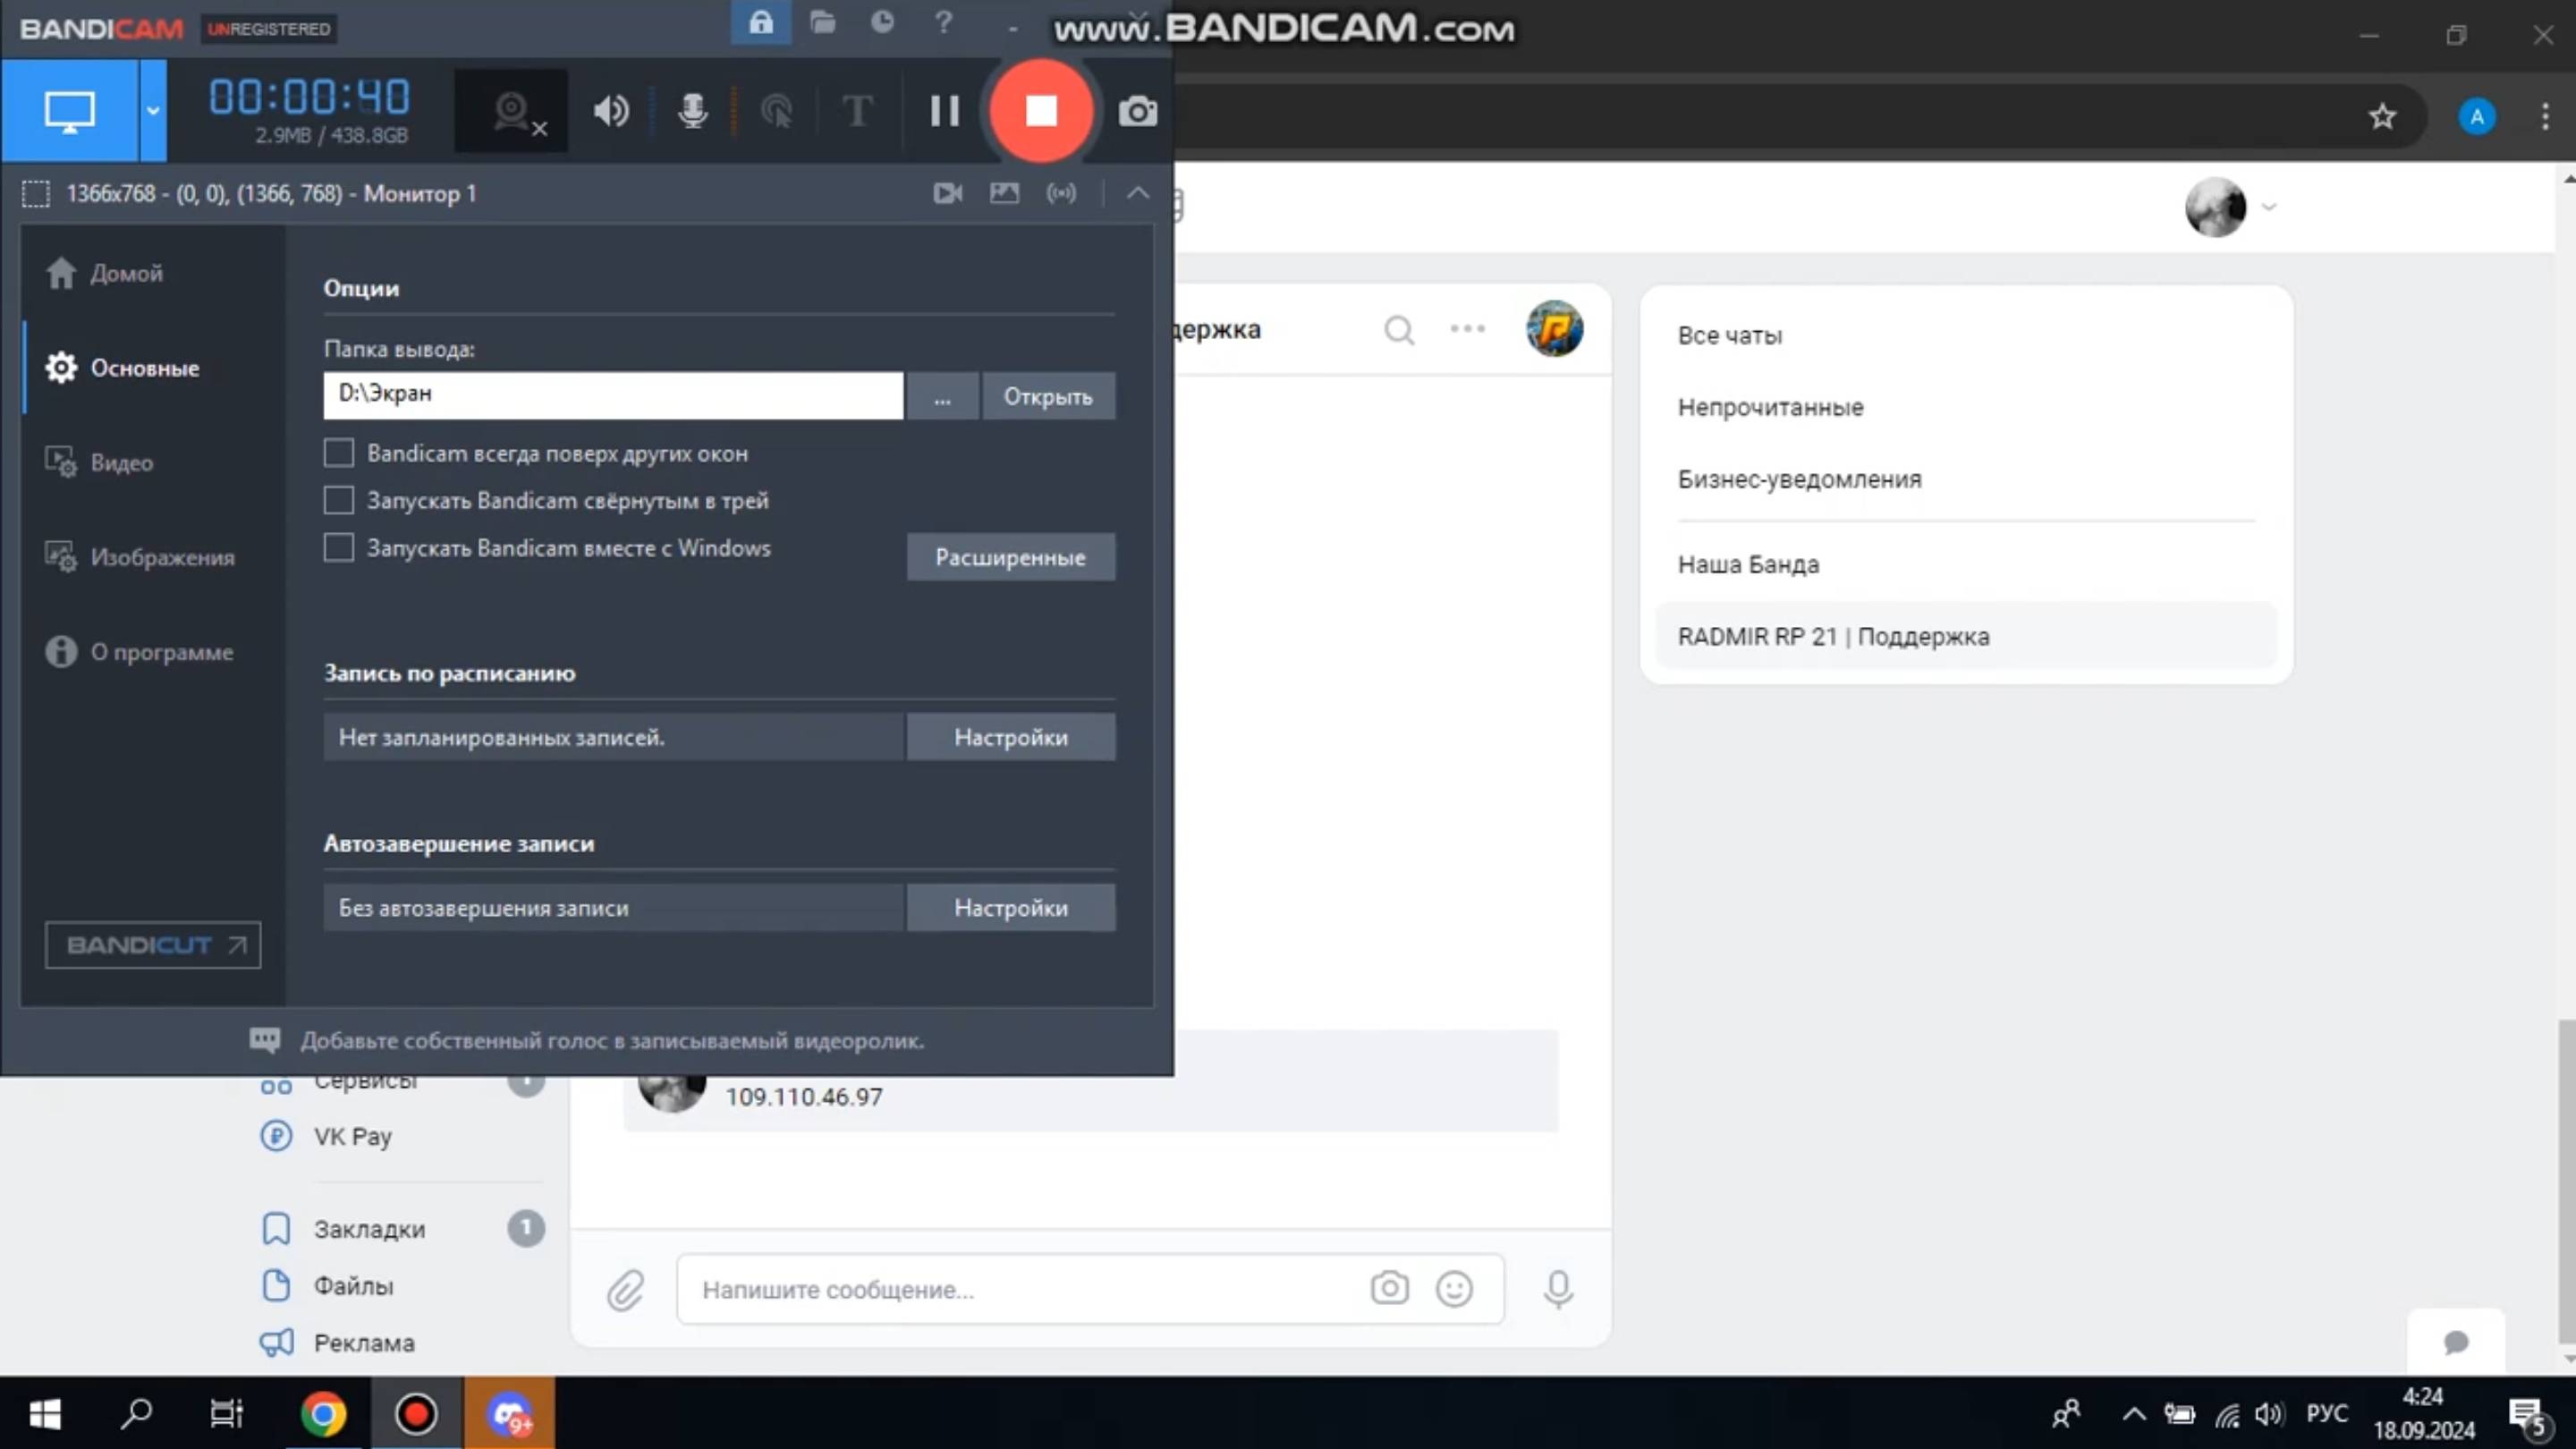Click the voice tip message at bottom
This screenshot has width=2576, height=1449.
612,1040
